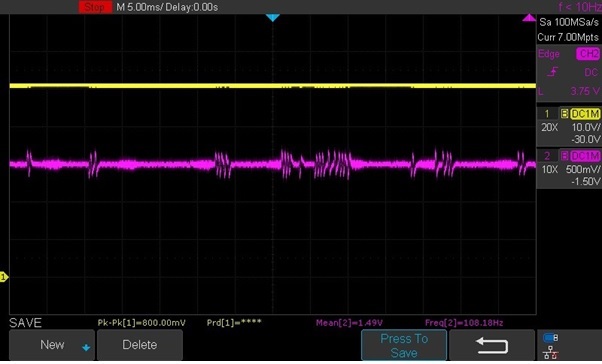
Task: Toggle channel 2 DC1M coupling badge
Action: tap(585, 156)
